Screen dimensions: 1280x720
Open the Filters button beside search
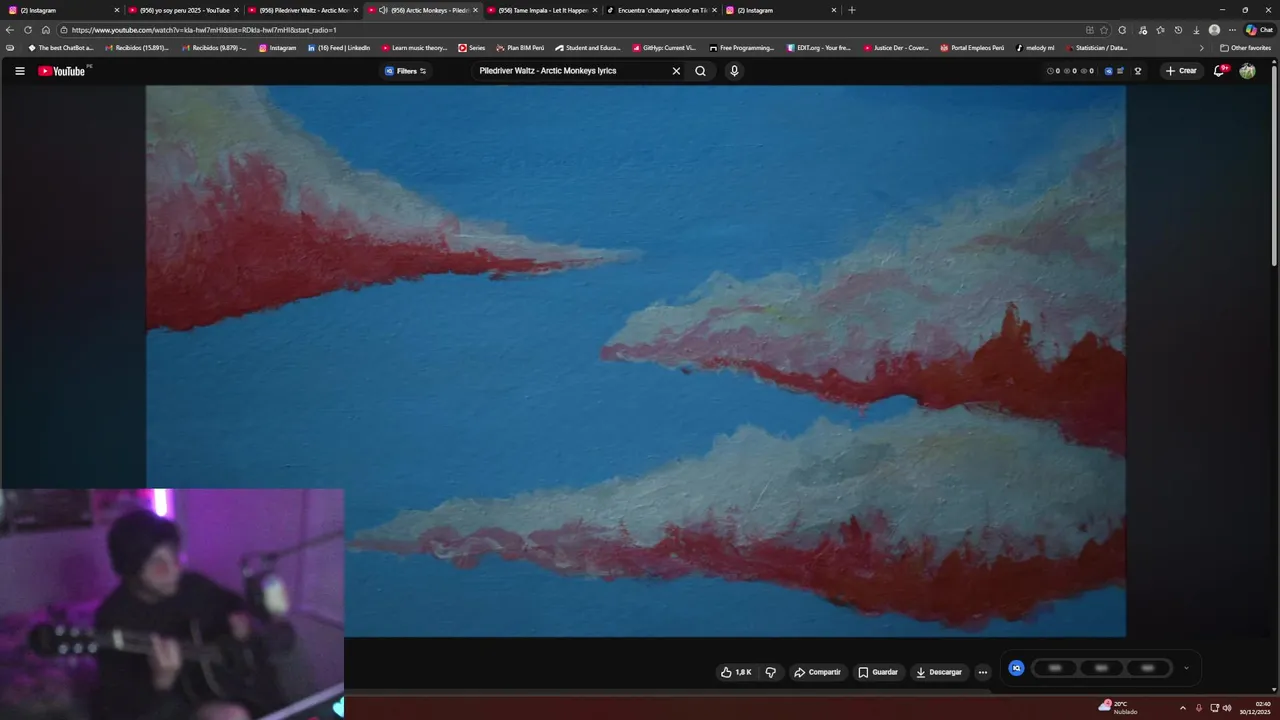(x=405, y=71)
